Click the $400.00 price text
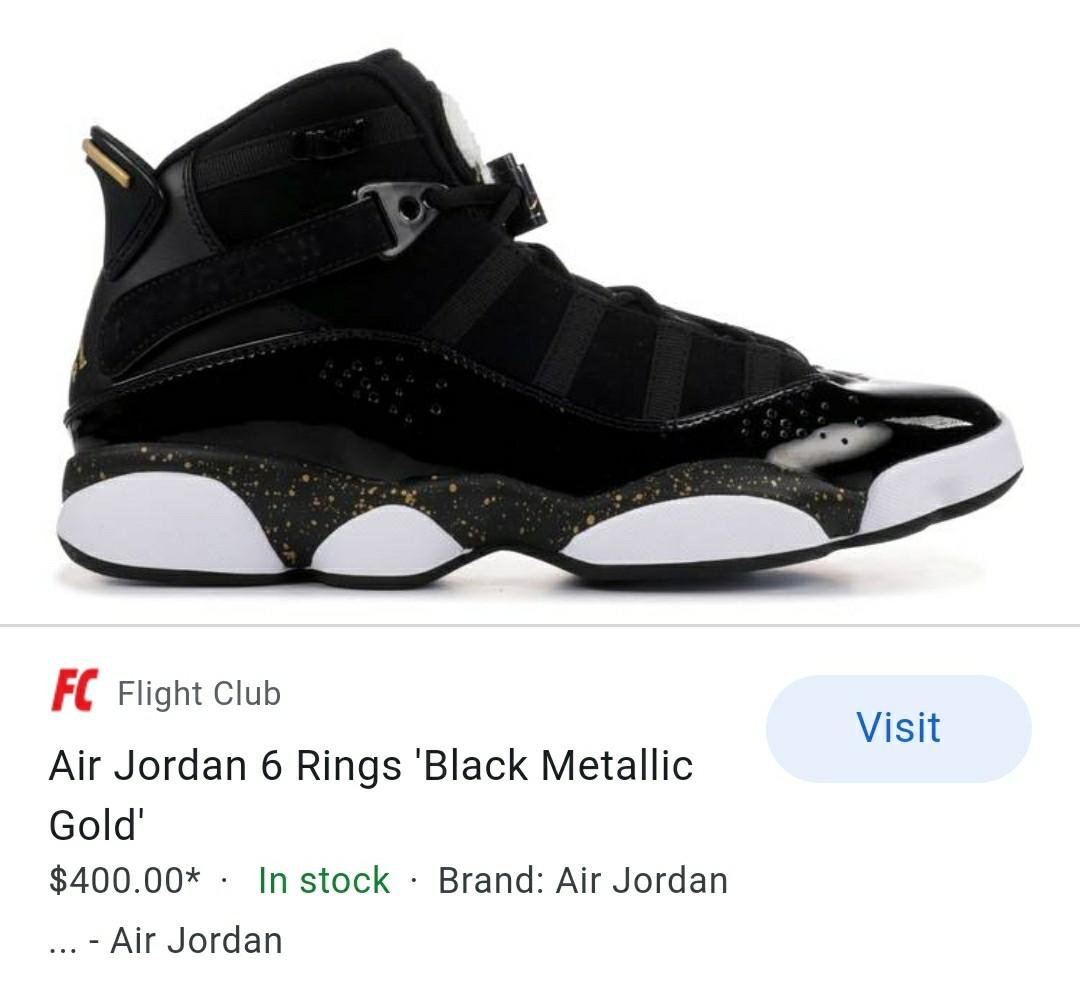Image resolution: width=1080 pixels, height=985 pixels. 116,880
